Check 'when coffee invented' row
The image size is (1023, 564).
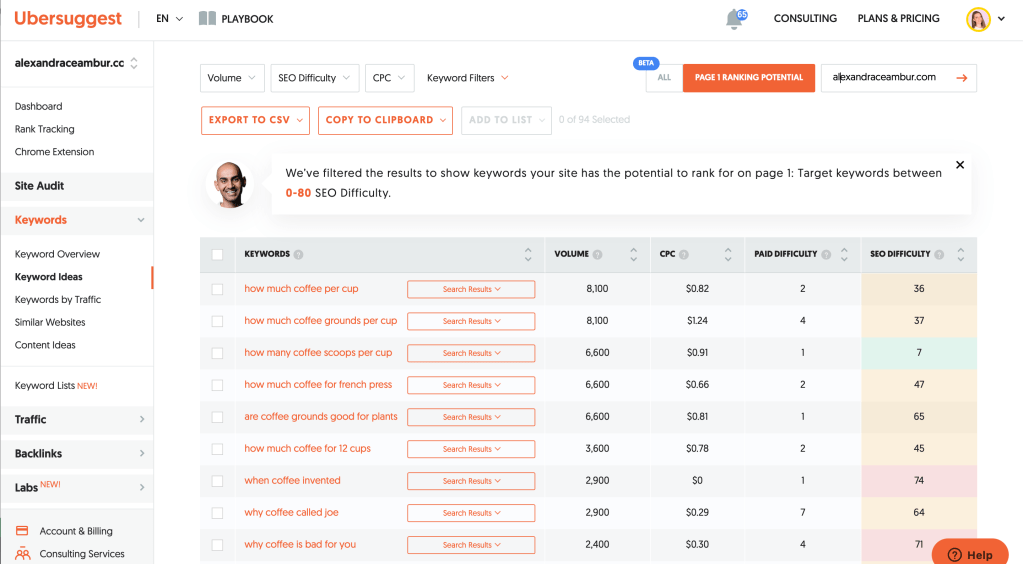217,481
